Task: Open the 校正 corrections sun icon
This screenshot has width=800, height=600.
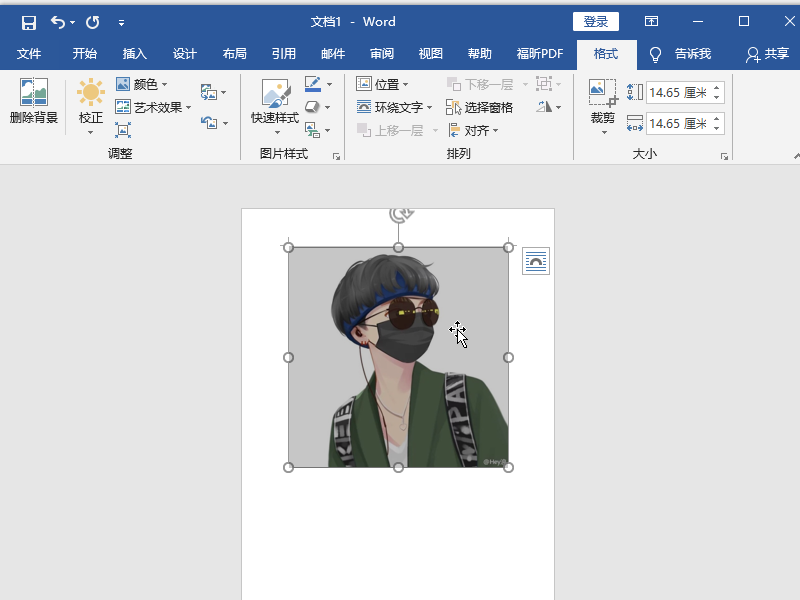Action: [91, 92]
